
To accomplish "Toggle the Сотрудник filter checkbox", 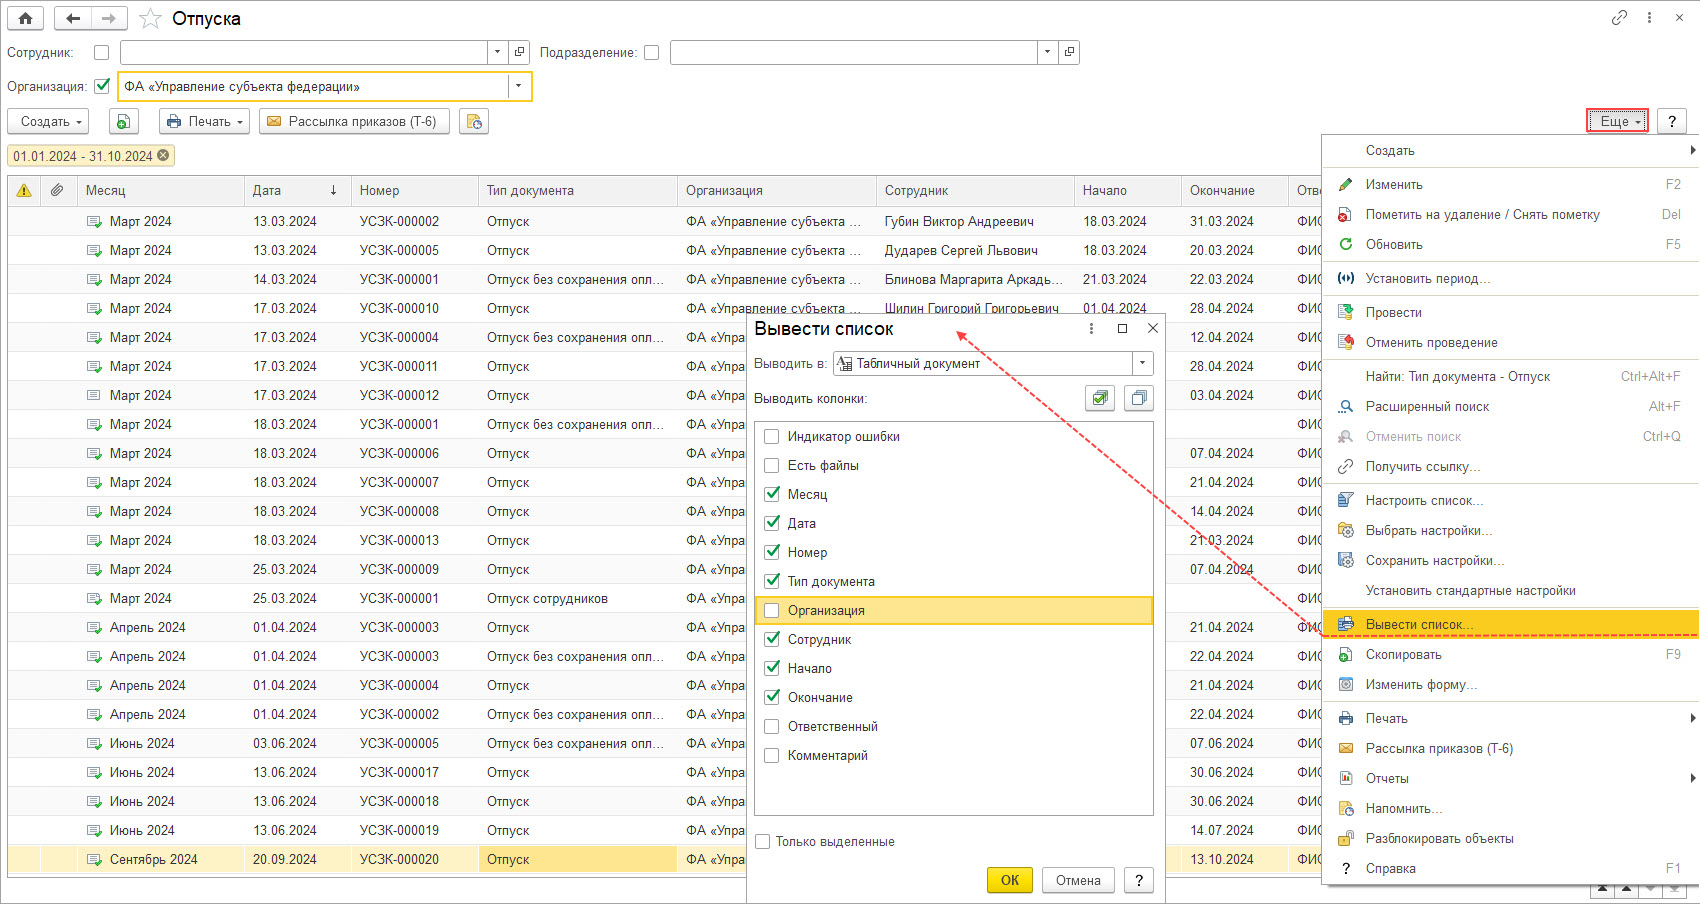I will click(x=101, y=53).
